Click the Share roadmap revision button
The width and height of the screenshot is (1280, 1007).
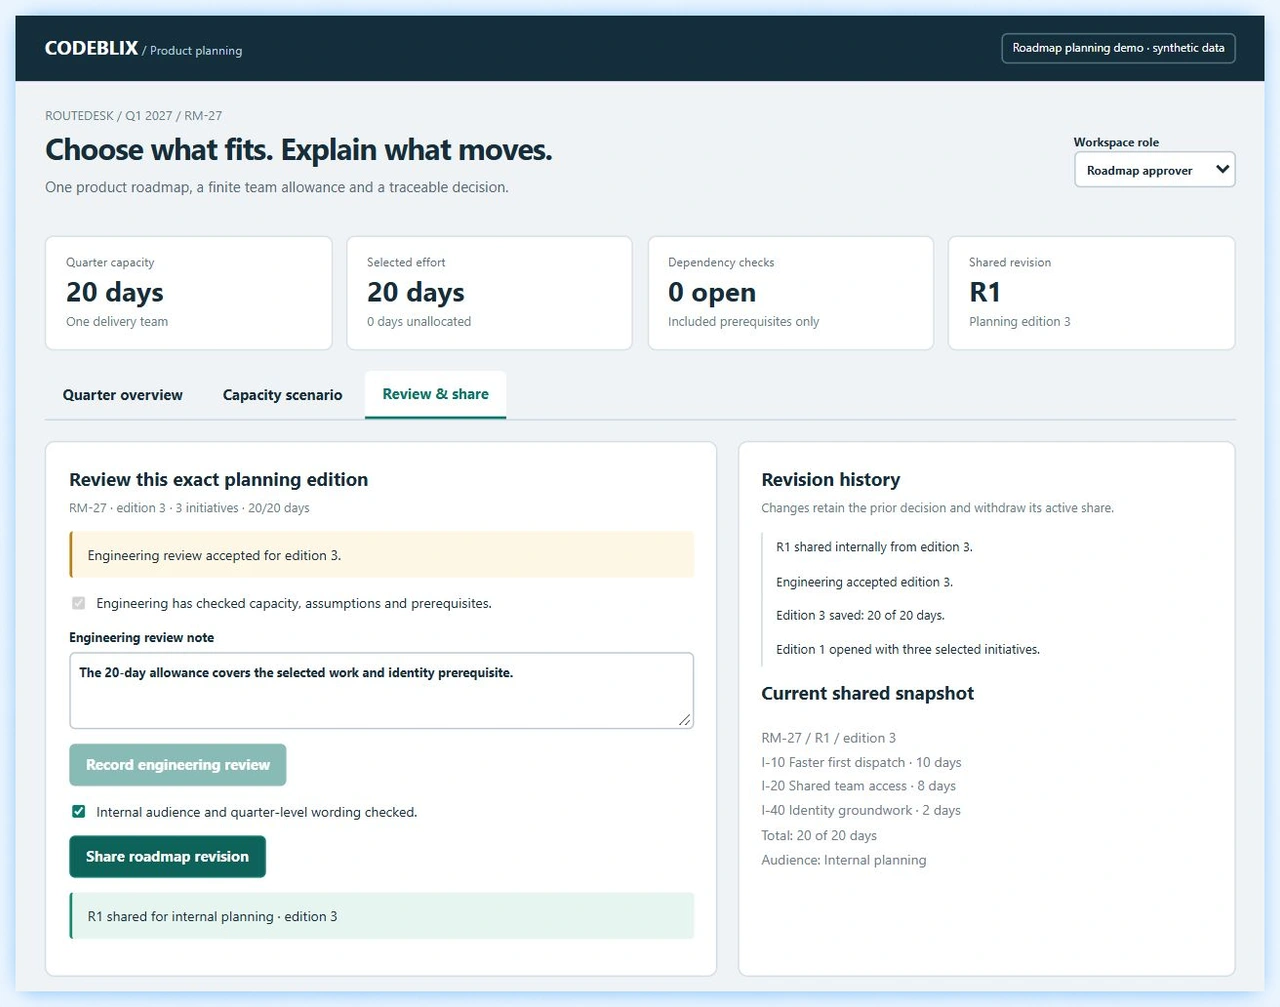tap(167, 857)
